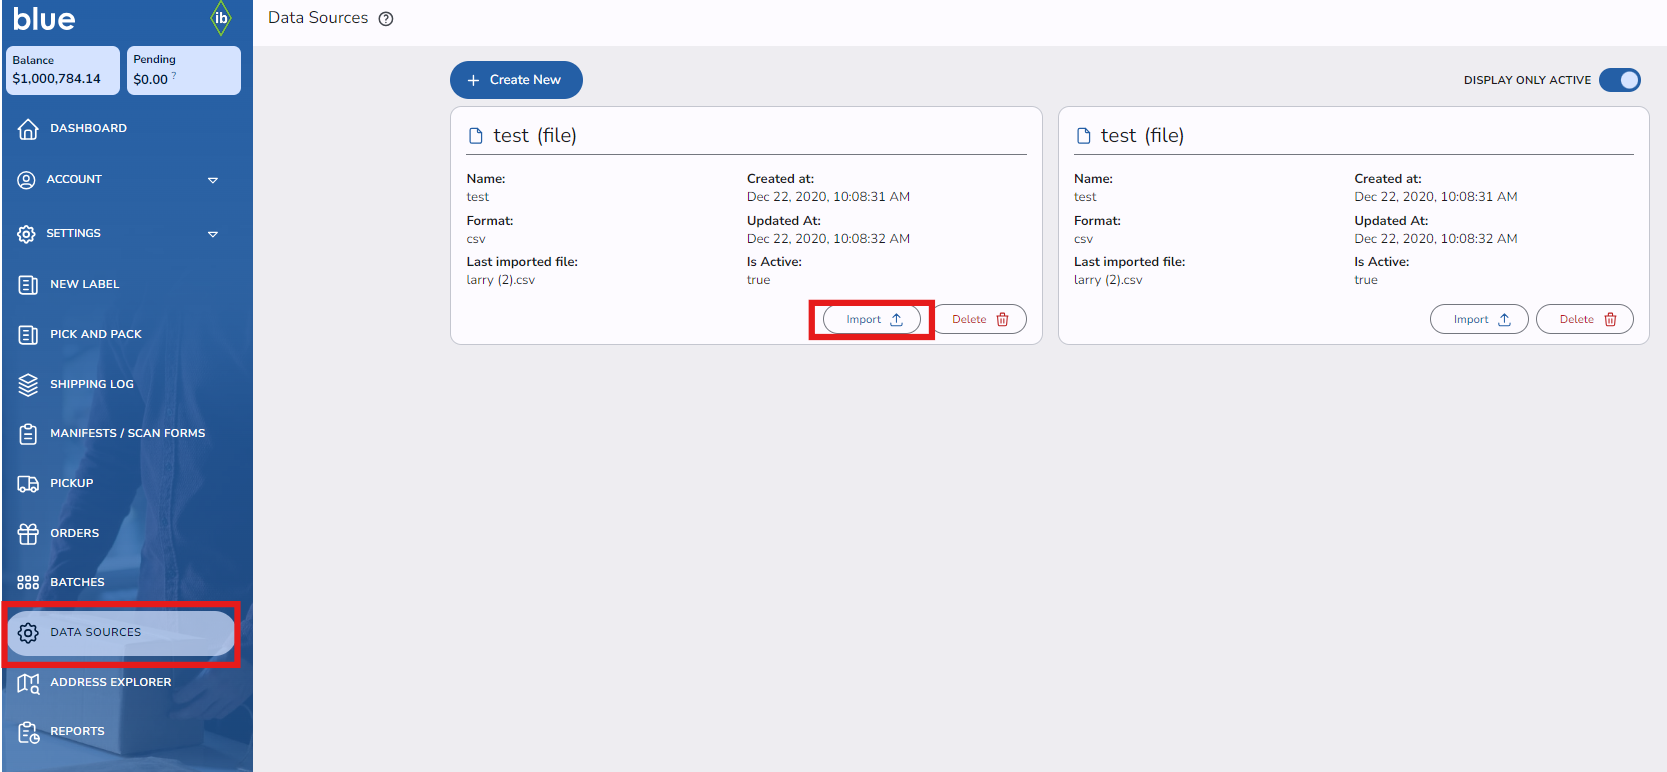
Task: Click the Manifests clipboard icon
Action: [28, 434]
